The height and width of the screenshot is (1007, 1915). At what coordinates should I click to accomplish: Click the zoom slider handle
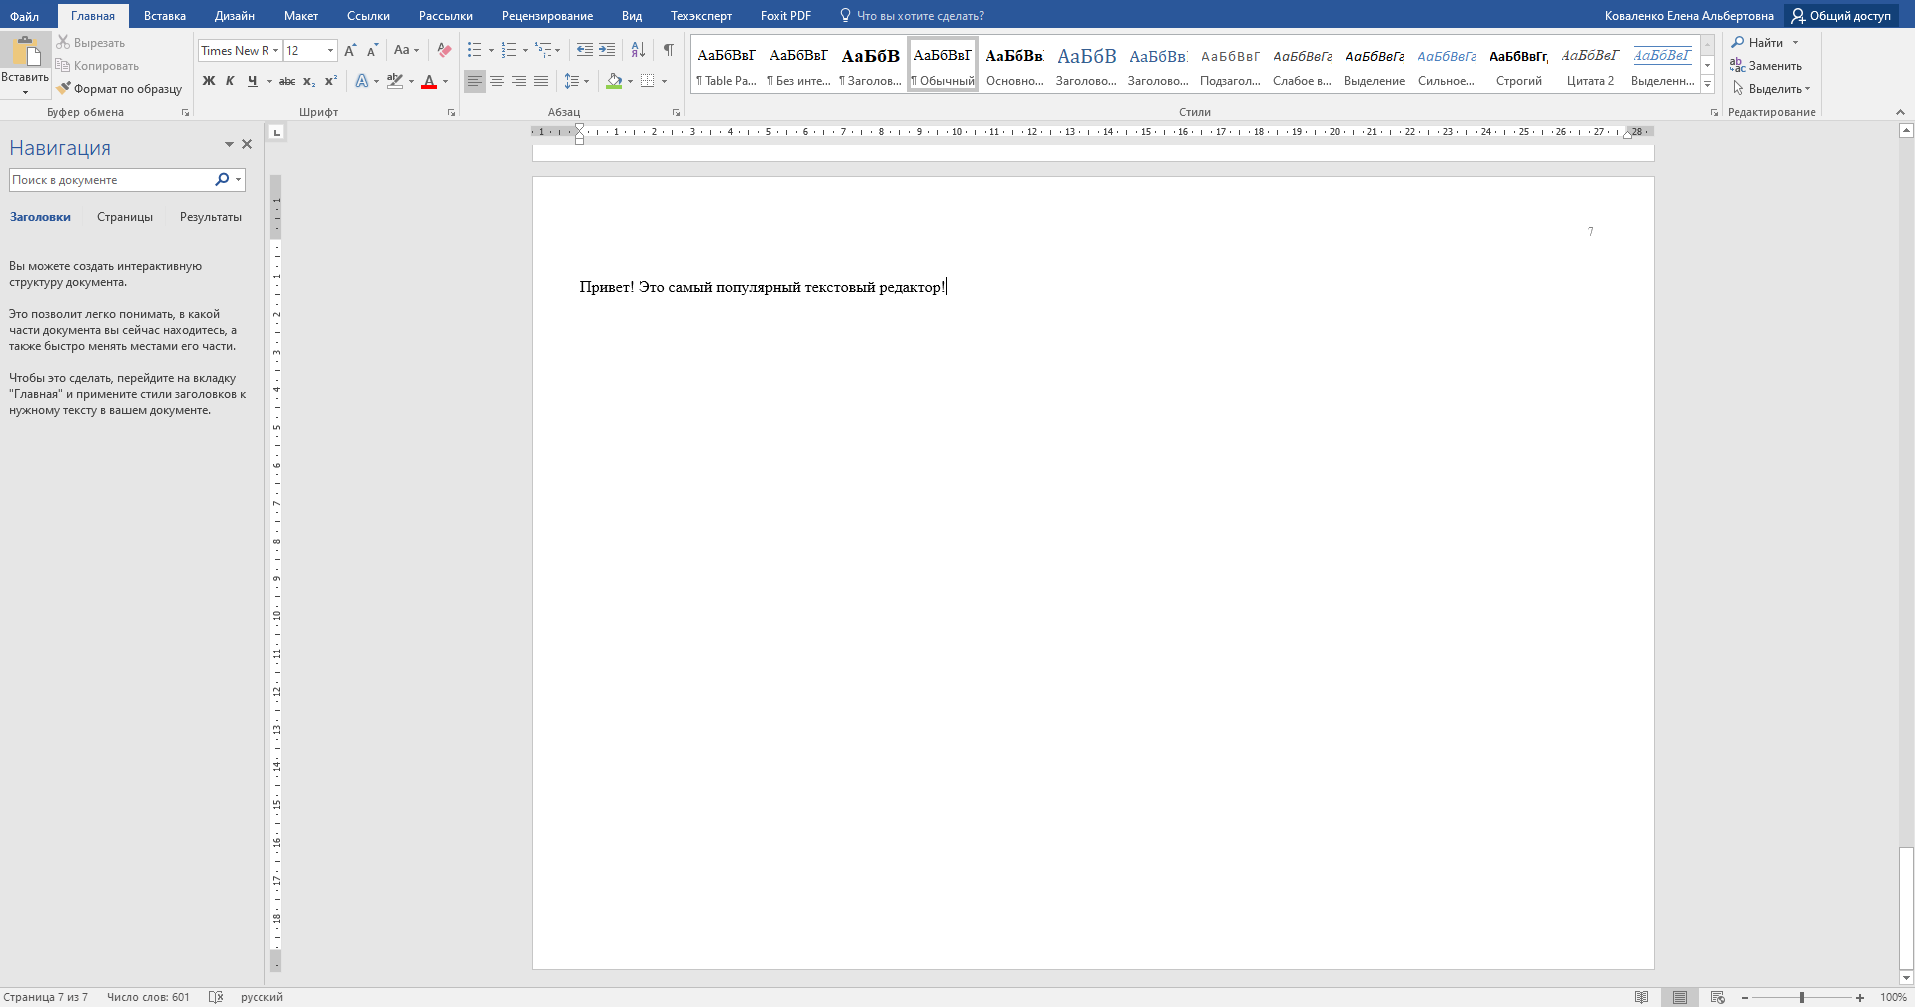coord(1802,997)
